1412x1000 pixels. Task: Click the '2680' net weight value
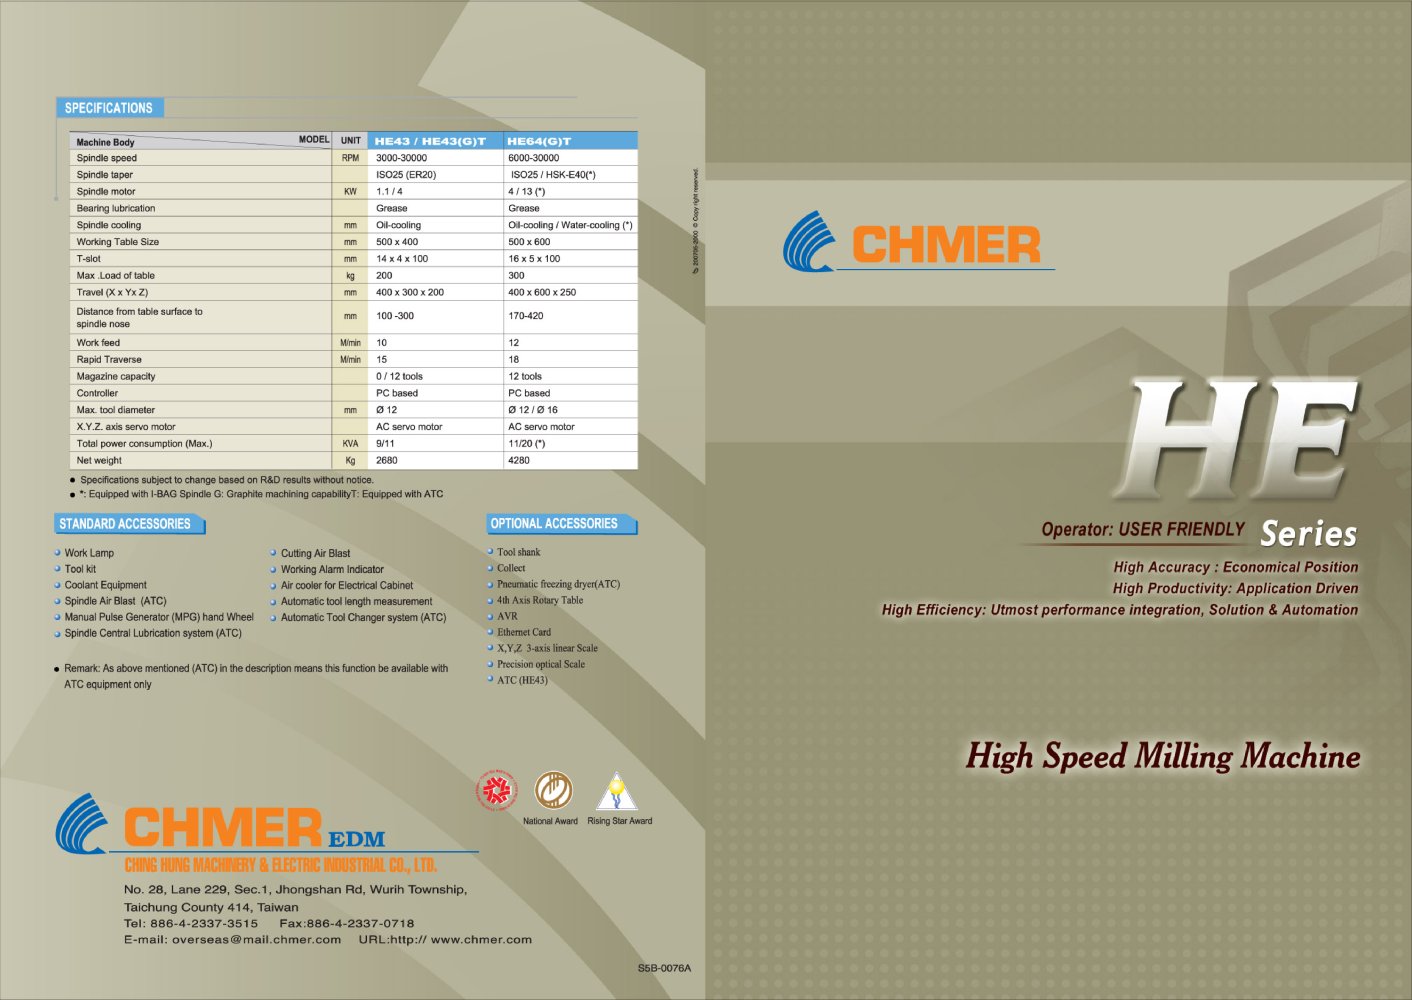click(x=387, y=461)
